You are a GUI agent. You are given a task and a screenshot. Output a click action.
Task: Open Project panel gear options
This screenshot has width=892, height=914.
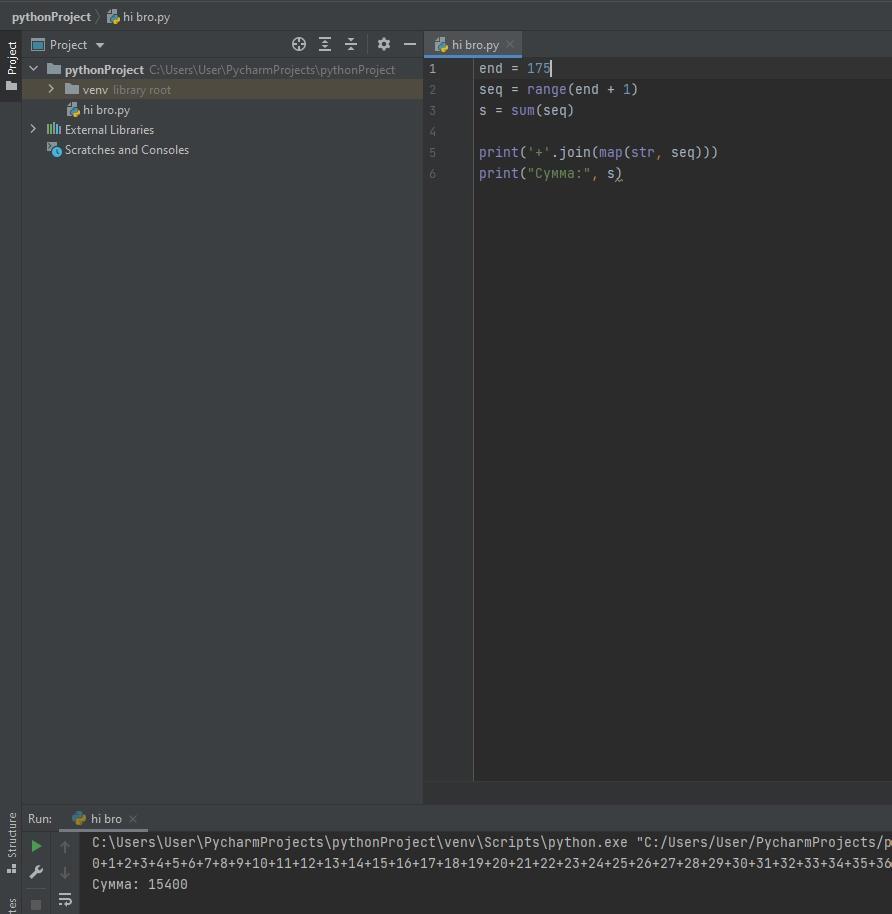tap(383, 44)
